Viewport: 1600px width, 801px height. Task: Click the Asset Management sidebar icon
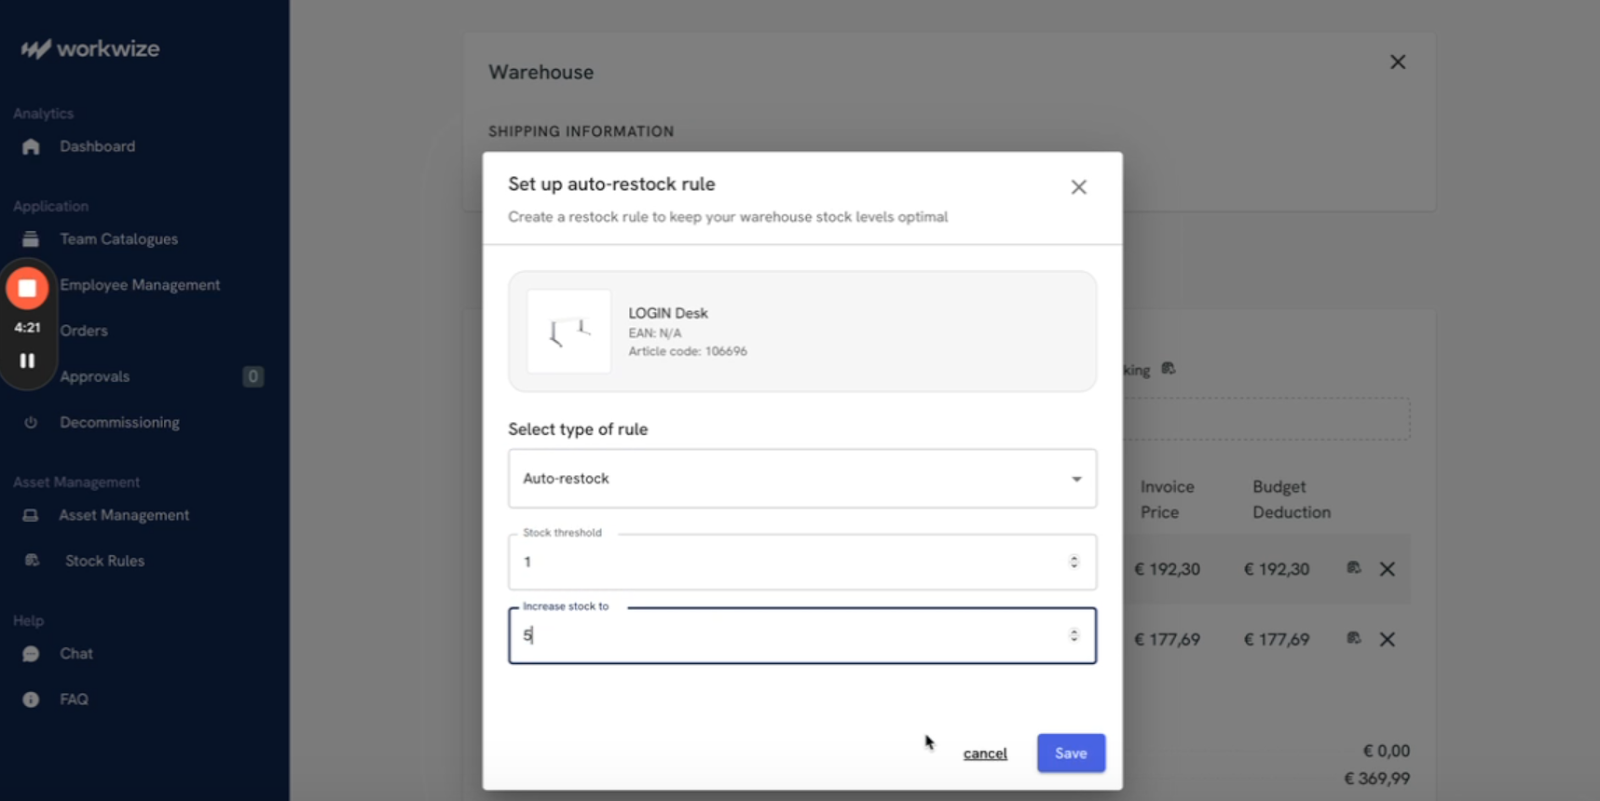coord(31,516)
